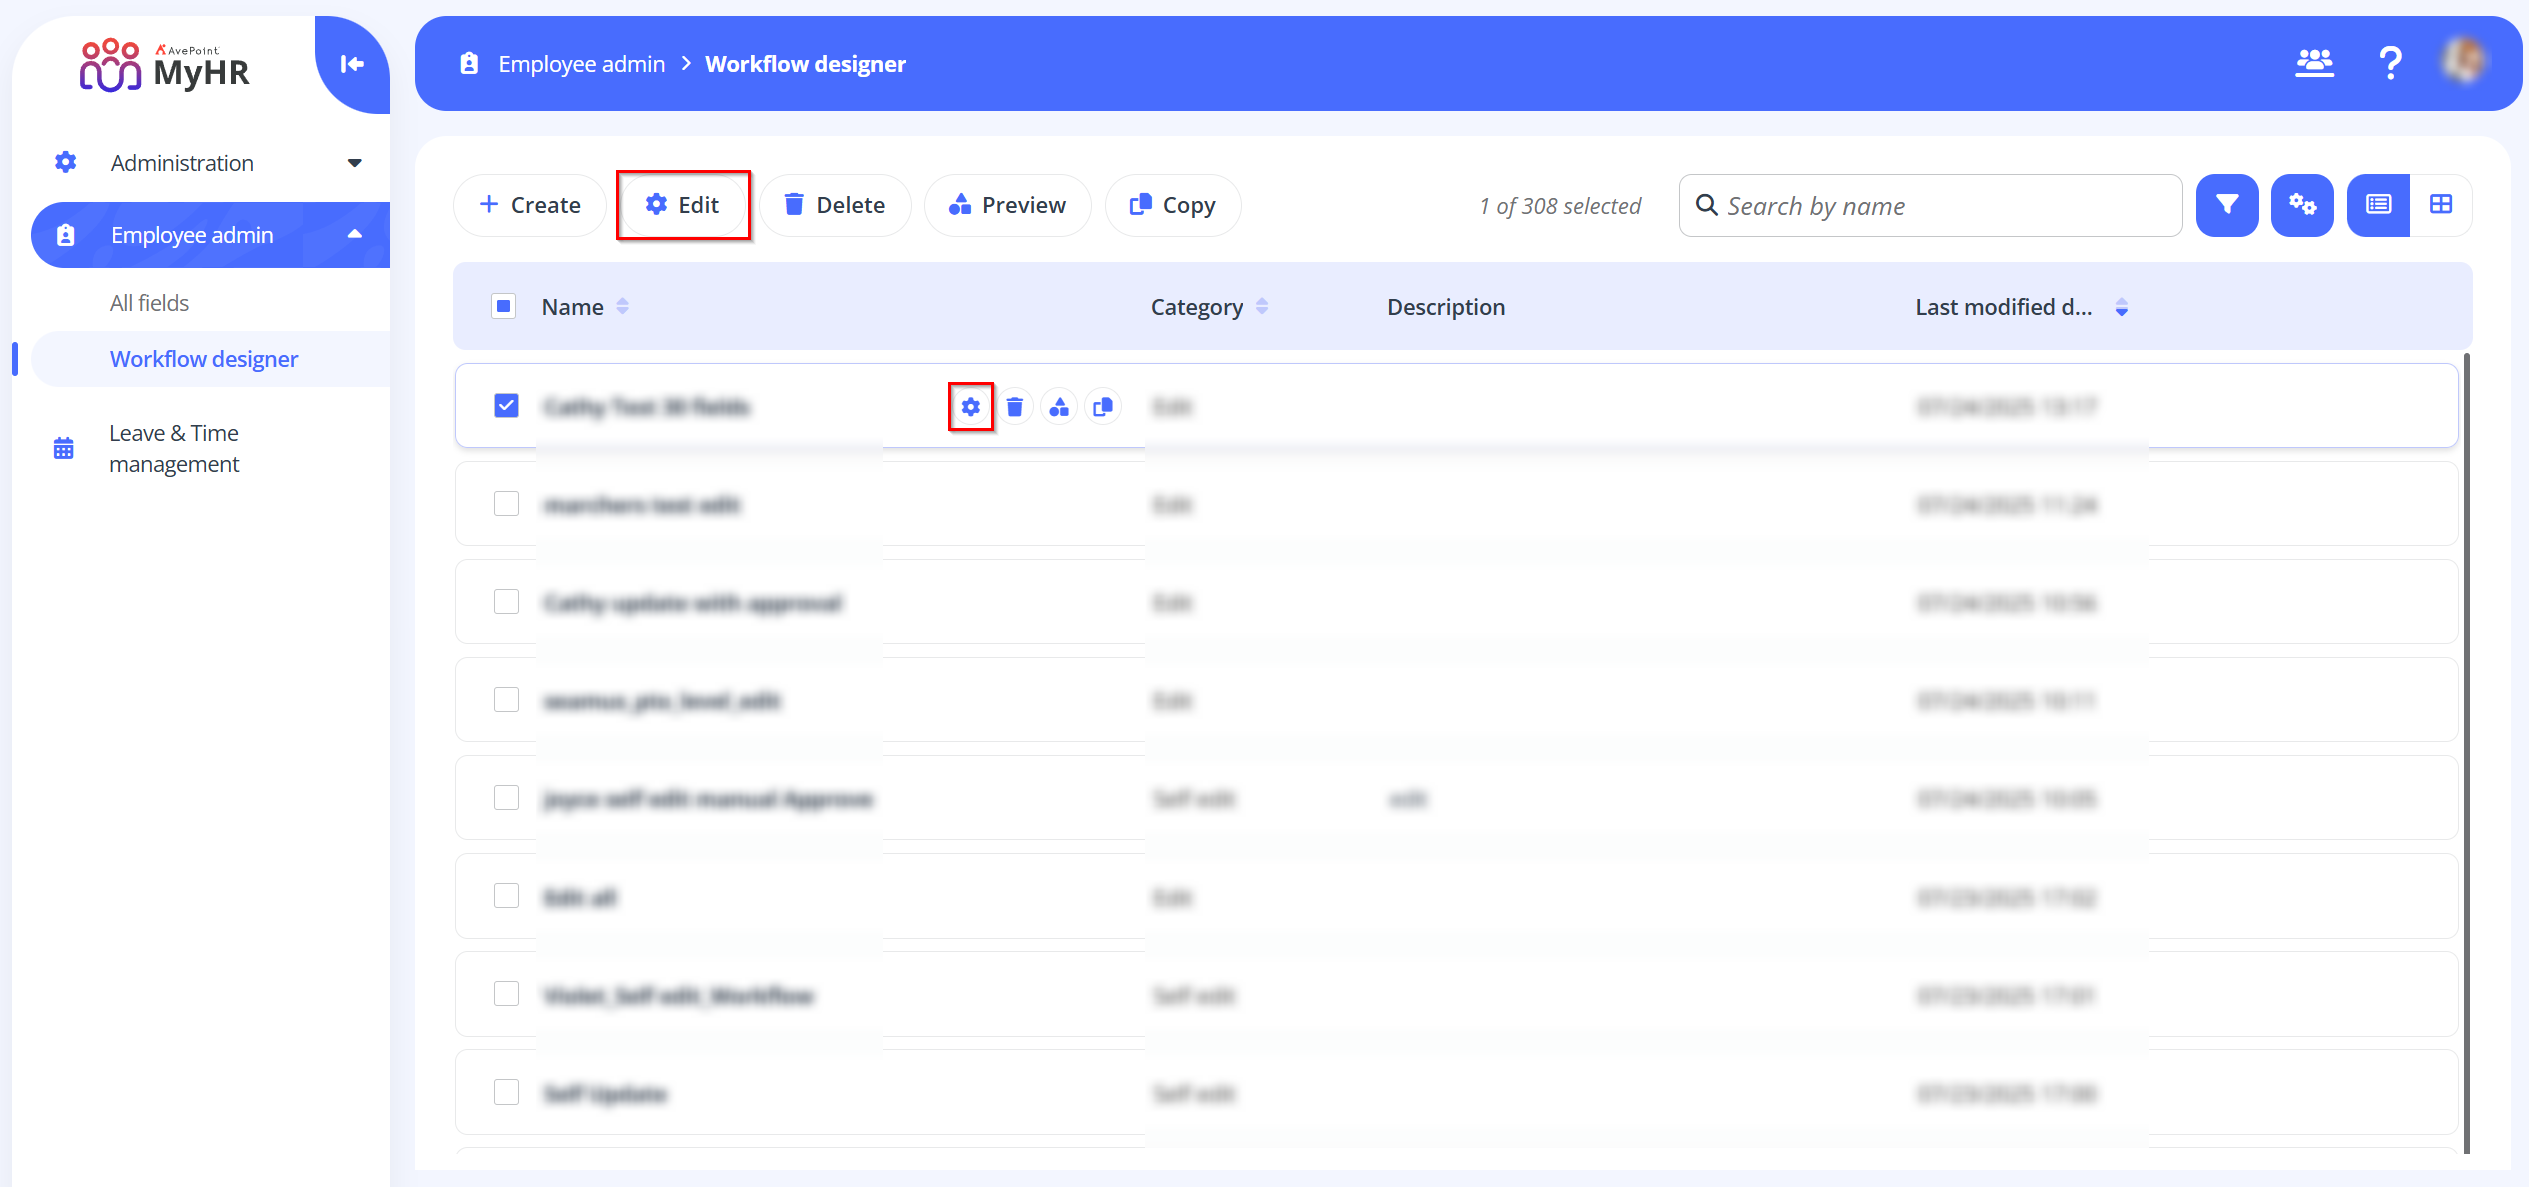
Task: Open Leave & Time management menu
Action: 174,448
